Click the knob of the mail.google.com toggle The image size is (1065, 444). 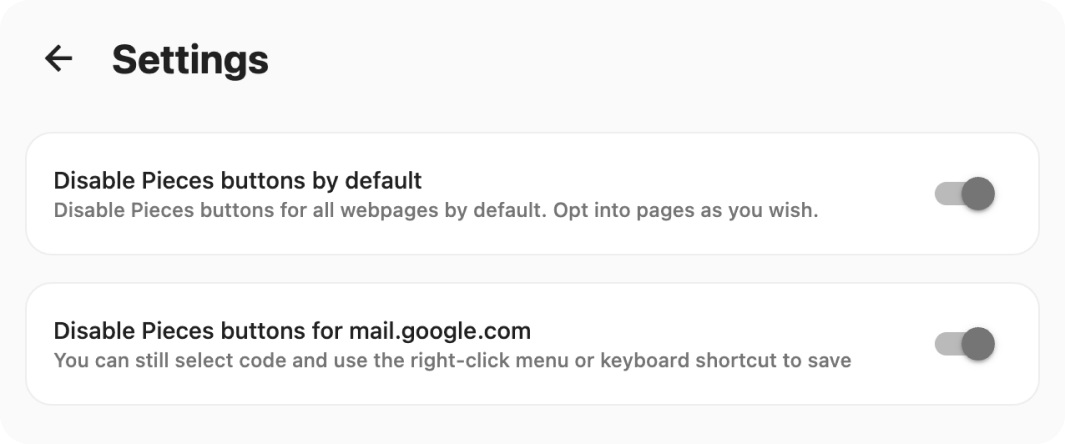[x=978, y=344]
